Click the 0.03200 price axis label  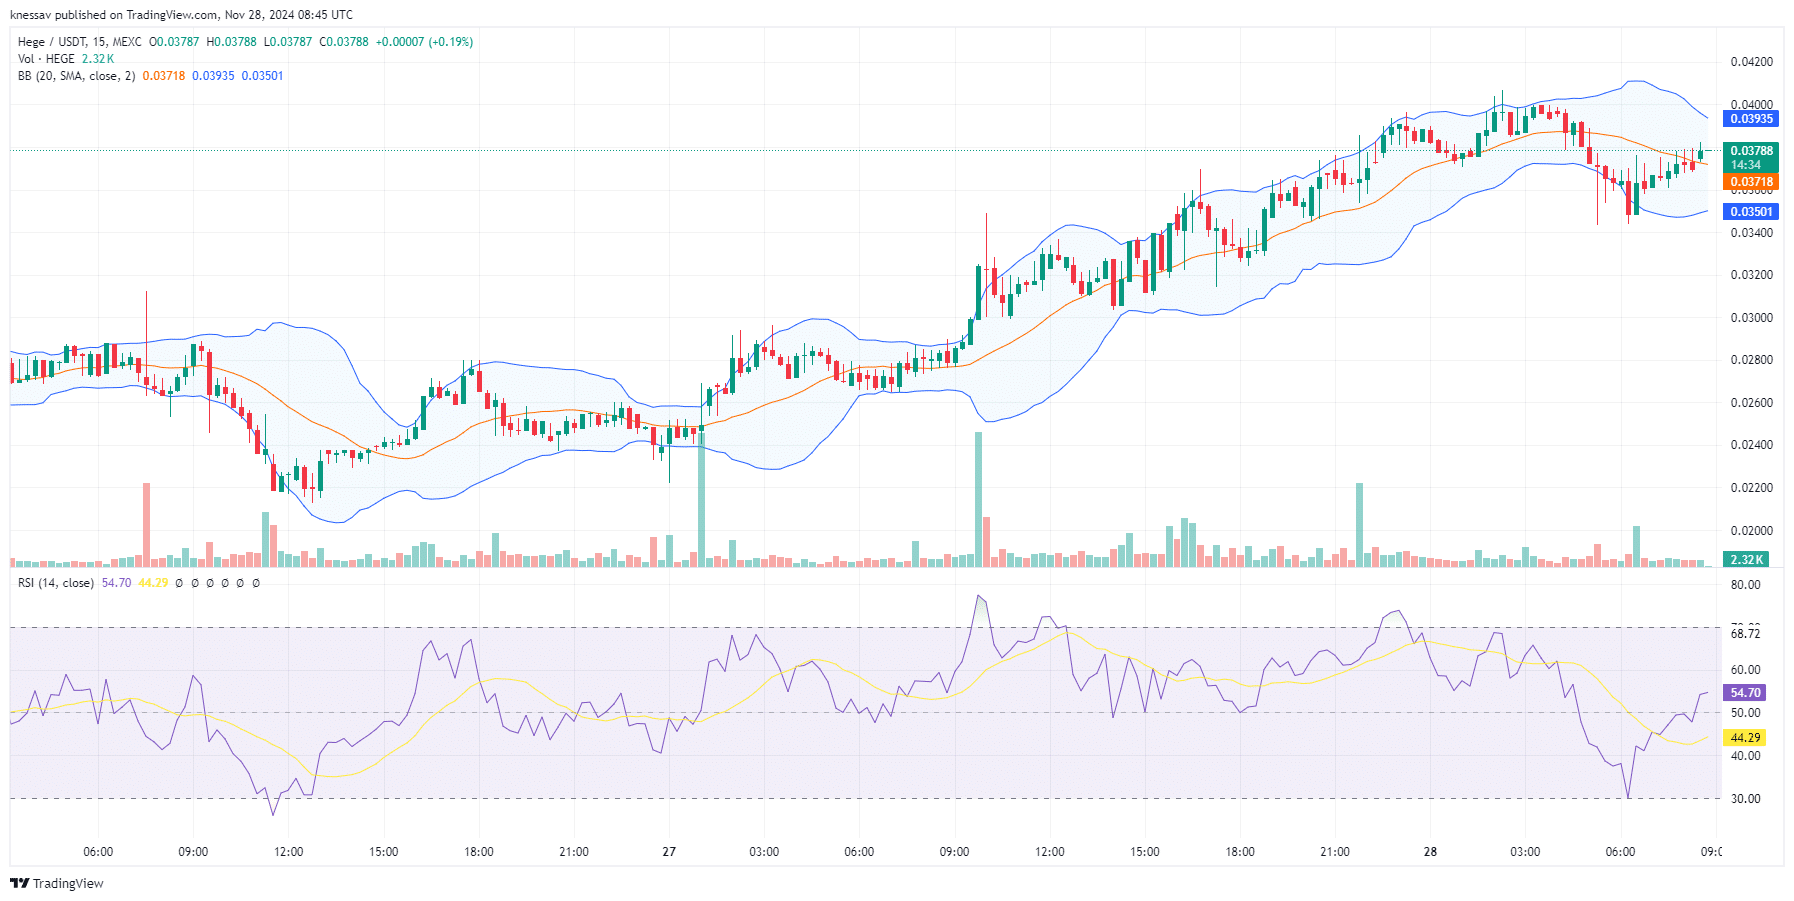pyautogui.click(x=1751, y=275)
